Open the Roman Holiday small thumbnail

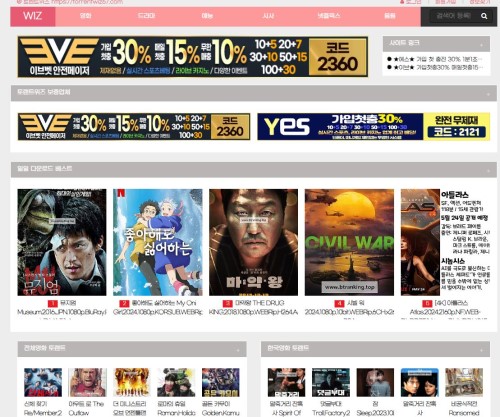point(176,382)
